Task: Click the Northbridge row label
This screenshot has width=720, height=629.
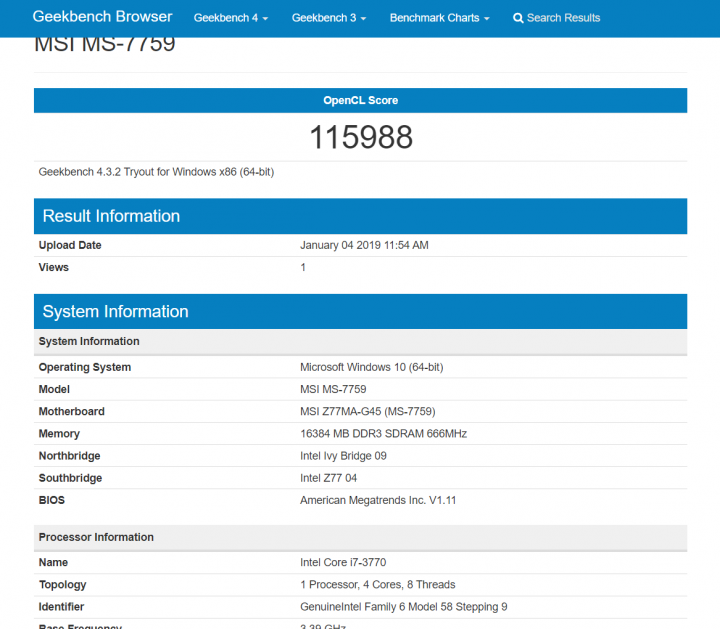Action: [69, 455]
